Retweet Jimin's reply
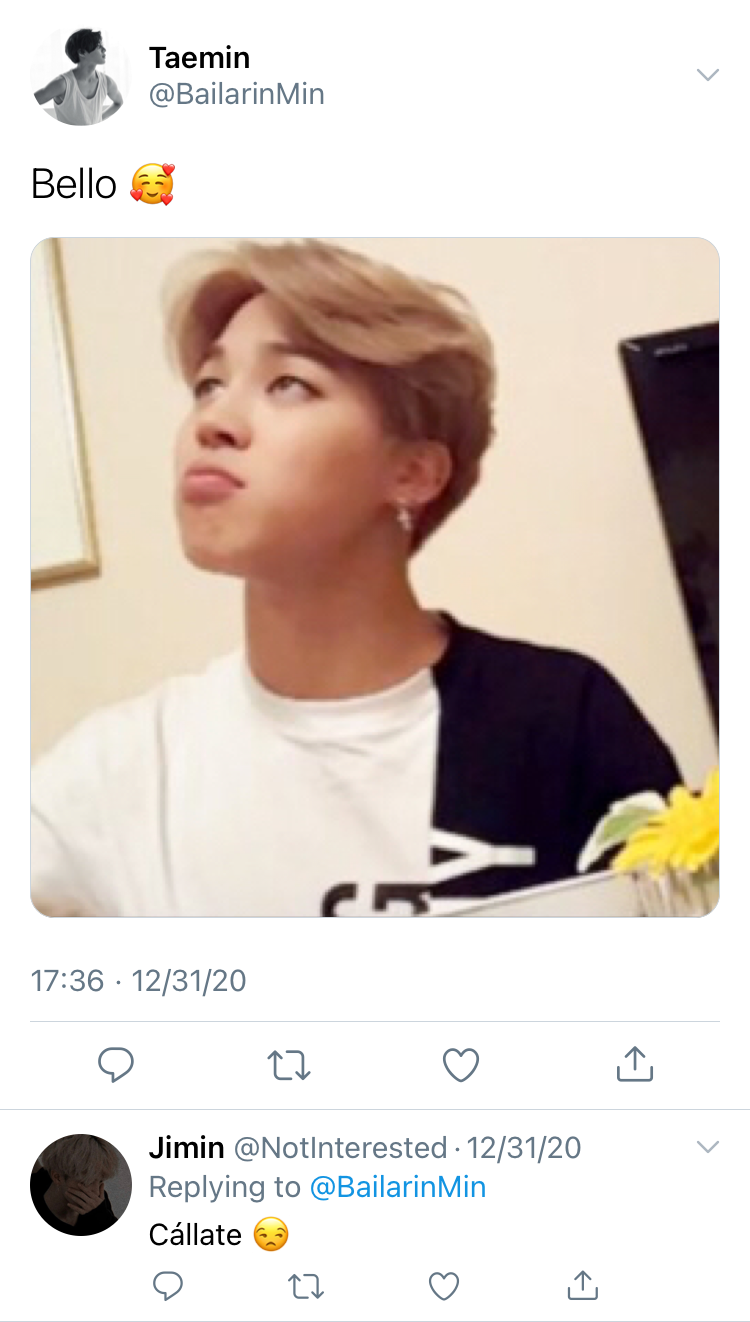This screenshot has height=1322, width=750. point(306,1286)
